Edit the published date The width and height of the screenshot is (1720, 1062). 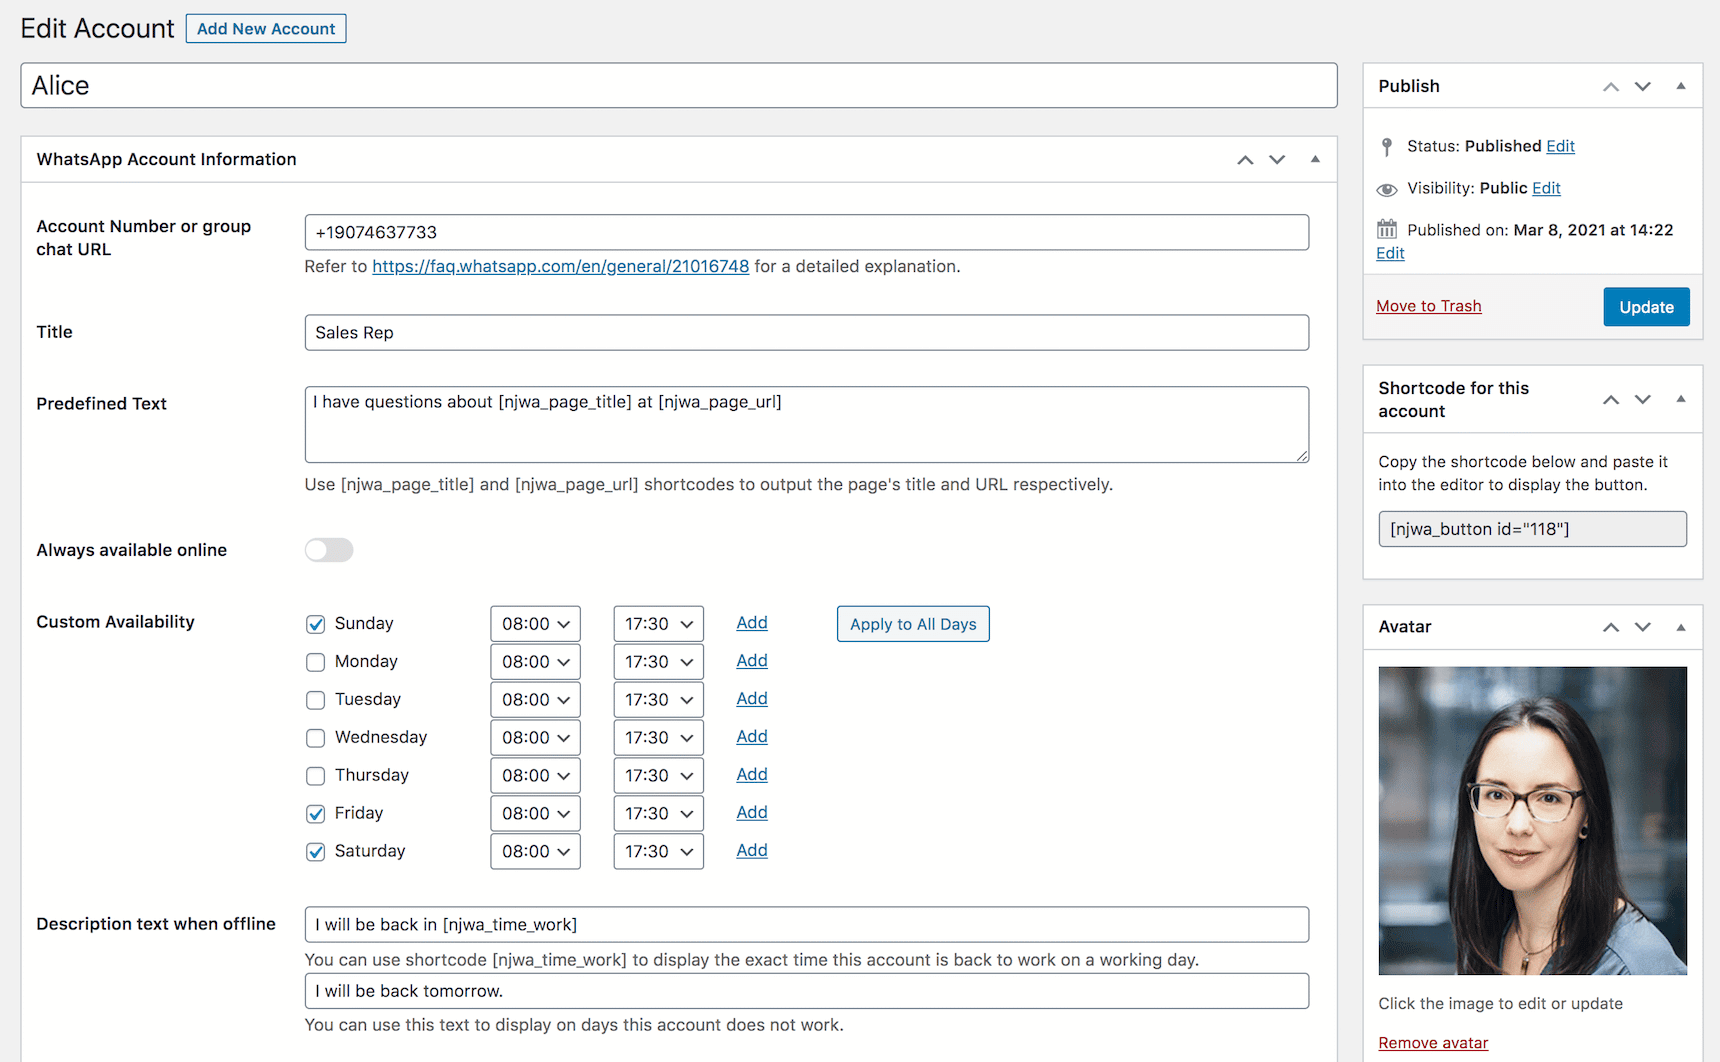click(x=1390, y=253)
